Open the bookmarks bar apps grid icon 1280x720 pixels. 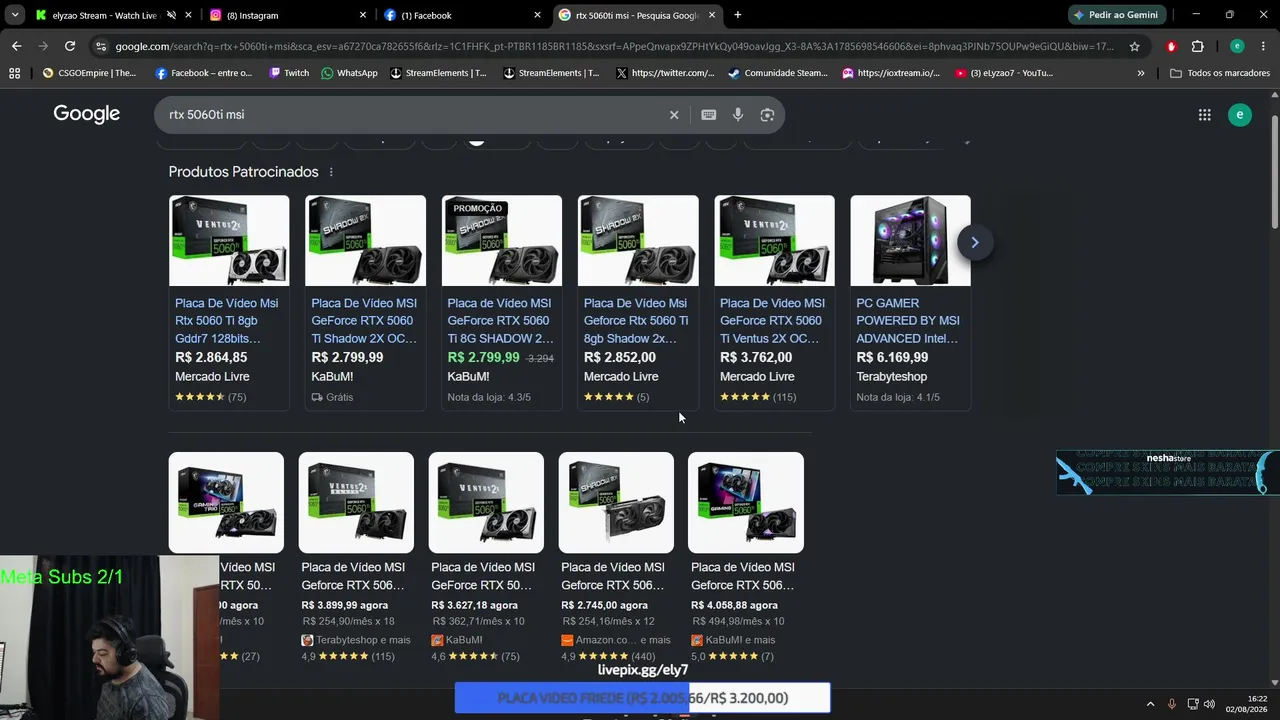(x=14, y=73)
